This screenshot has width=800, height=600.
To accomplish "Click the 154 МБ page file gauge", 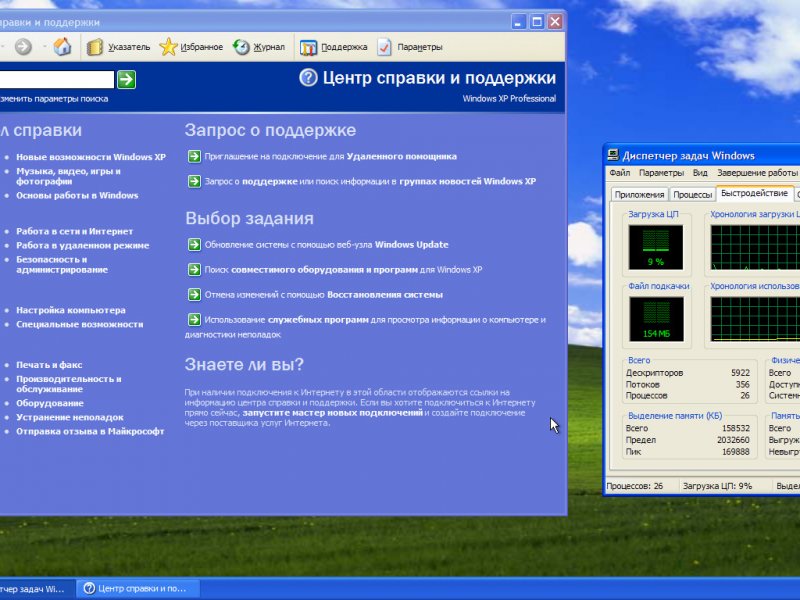I will [x=656, y=319].
